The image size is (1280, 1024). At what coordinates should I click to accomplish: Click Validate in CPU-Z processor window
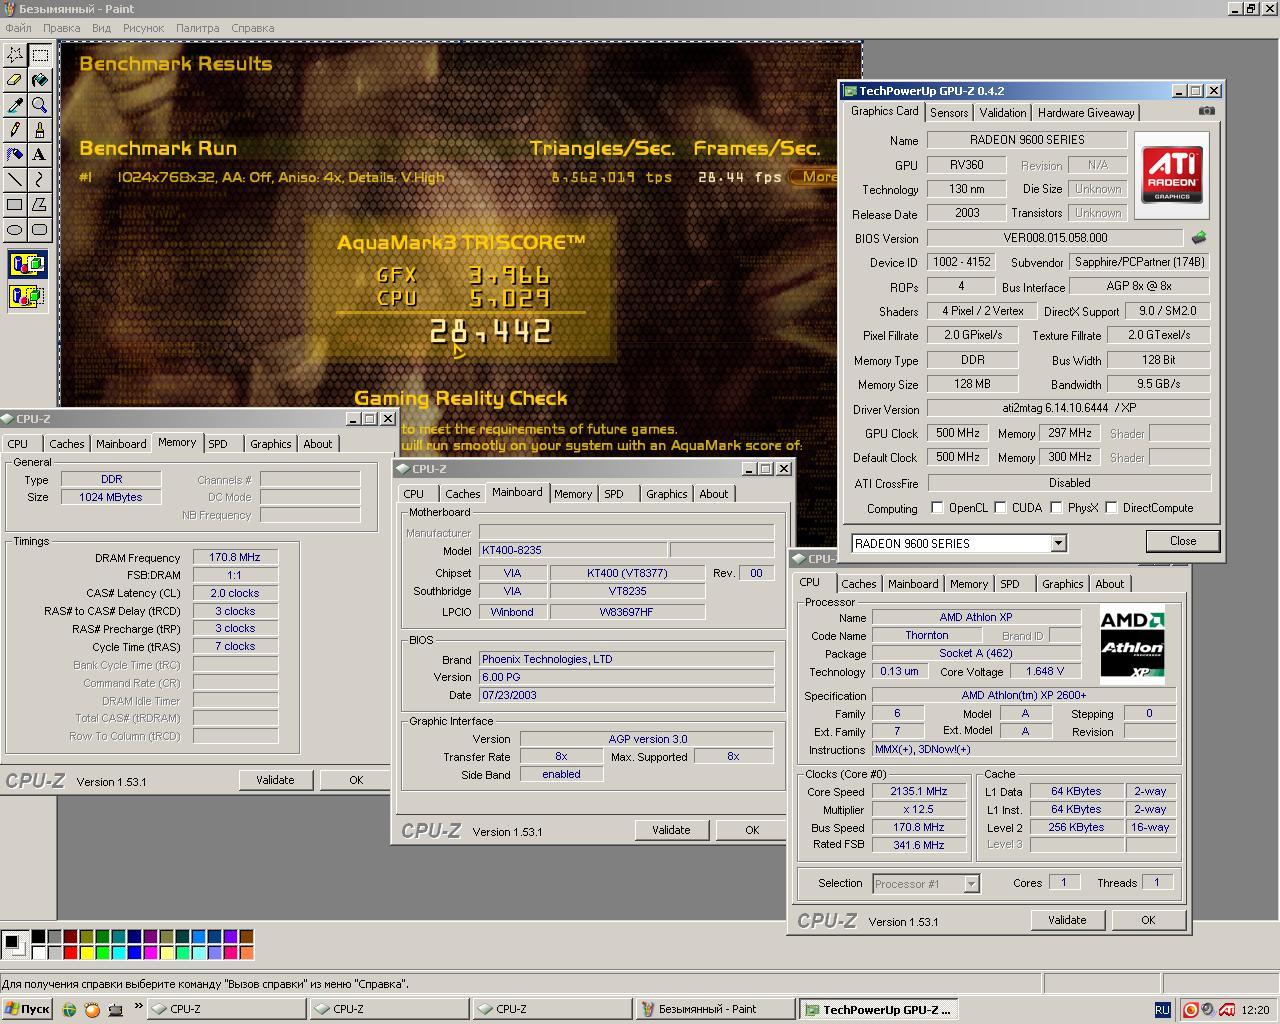(x=1067, y=920)
